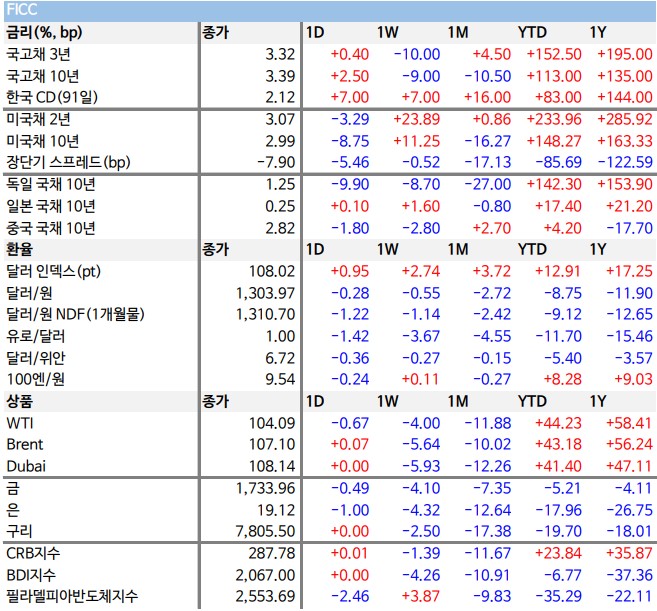This screenshot has height=611, width=657.
Task: Select BDI지수 1Y value -37.36
Action: point(629,575)
